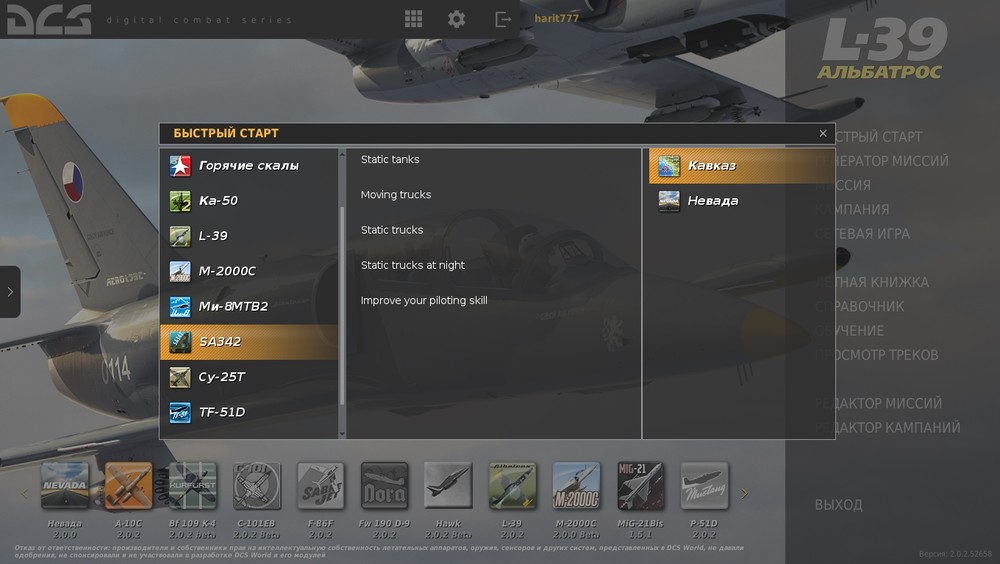Show previous modules with carousel left arrow

click(24, 493)
